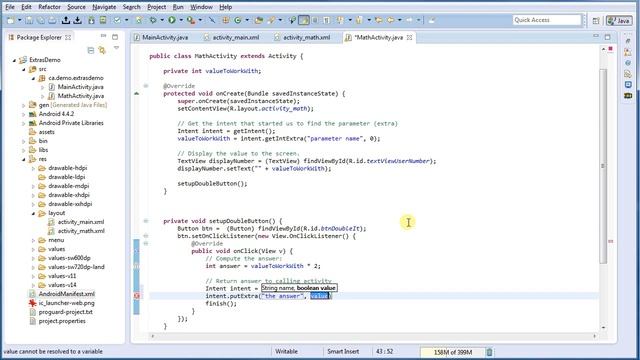This screenshot has height=360, width=640.
Task: Open dropdown arrow next to New icon
Action: pos(19,20)
